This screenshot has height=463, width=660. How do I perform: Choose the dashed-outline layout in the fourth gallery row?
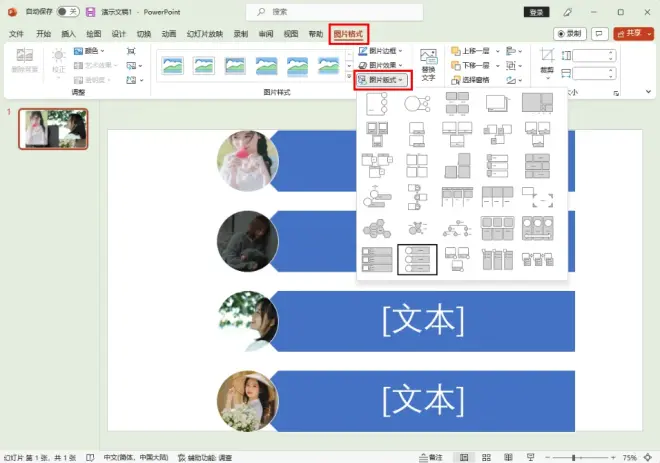click(x=538, y=197)
